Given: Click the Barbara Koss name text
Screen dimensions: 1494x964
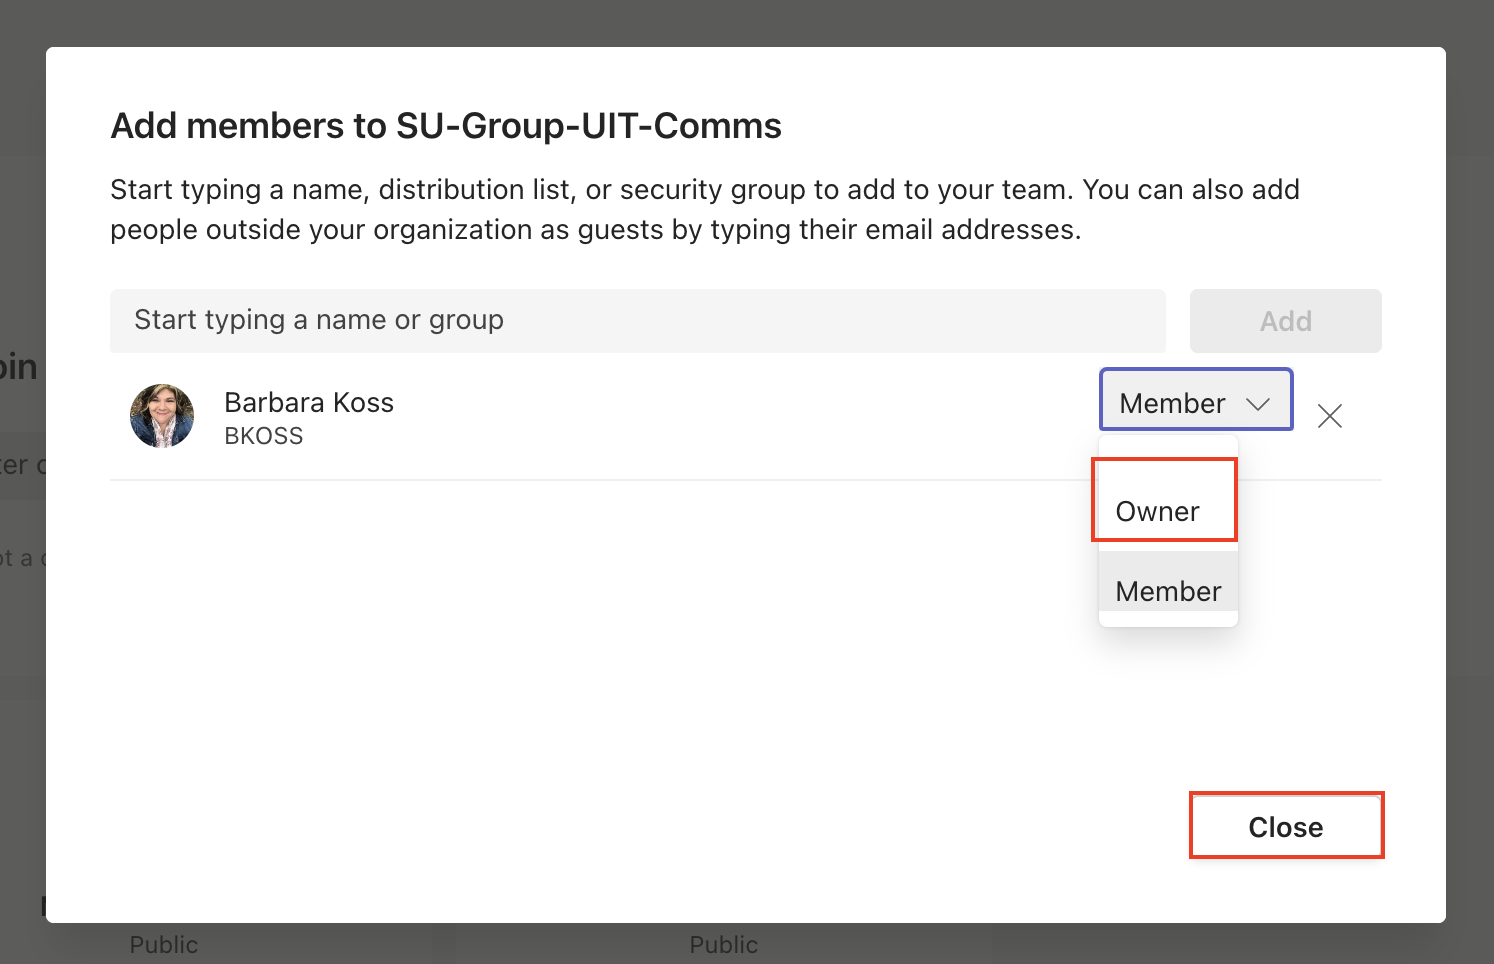Looking at the screenshot, I should click(x=309, y=402).
